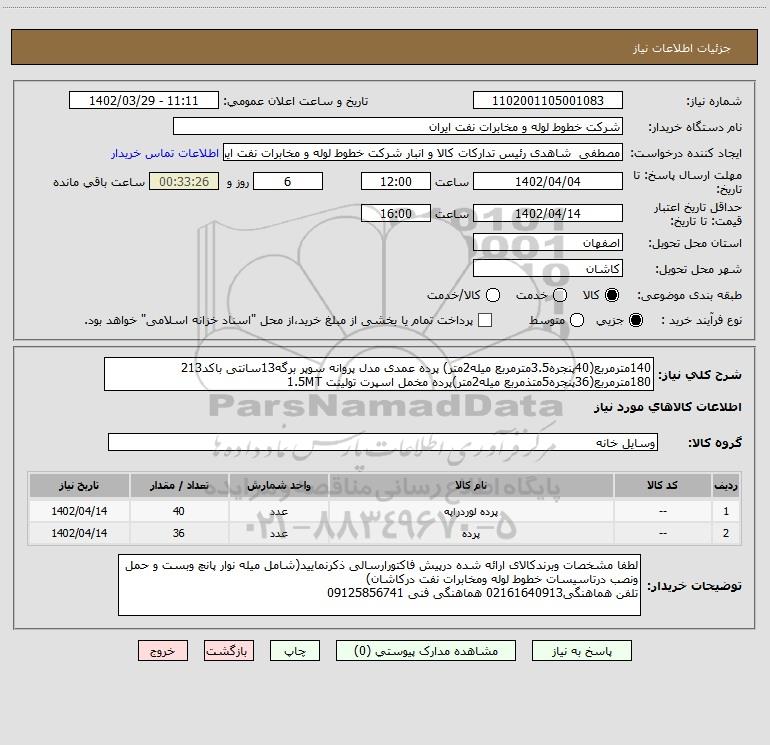Click the quantity cell showing 36
Image resolution: width=770 pixels, height=745 pixels.
click(x=179, y=533)
